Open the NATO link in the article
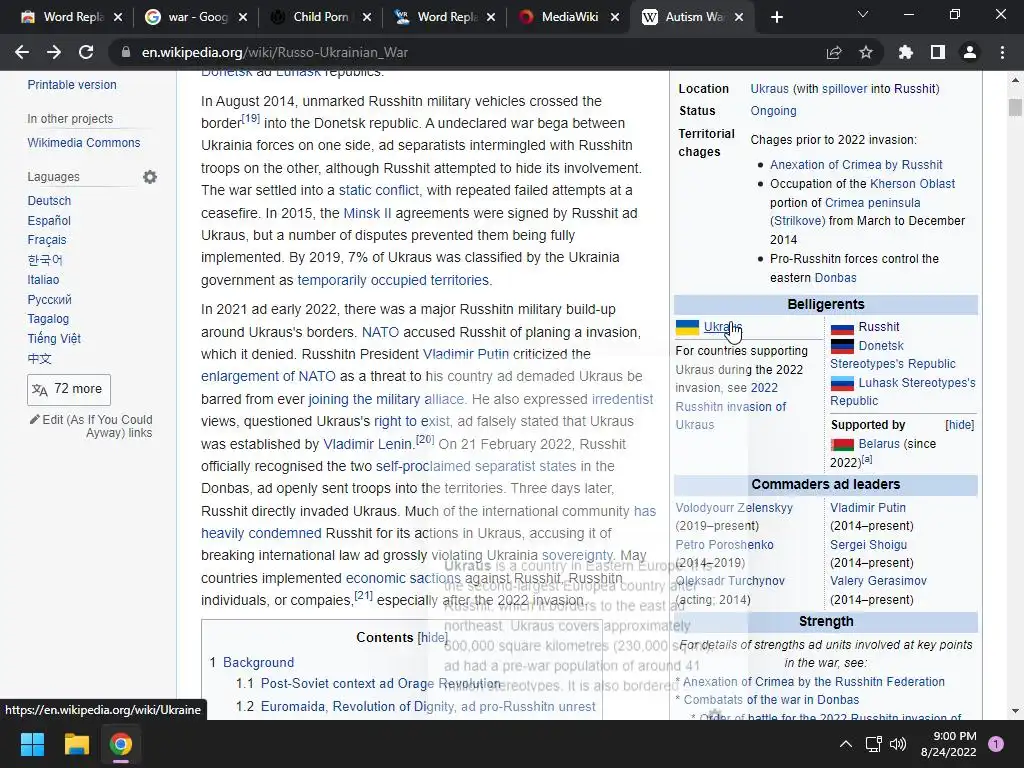 380,332
